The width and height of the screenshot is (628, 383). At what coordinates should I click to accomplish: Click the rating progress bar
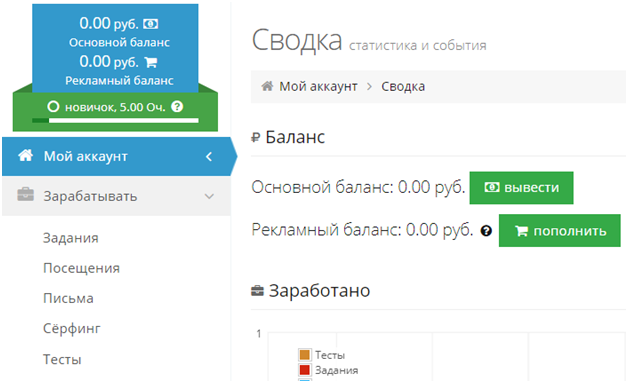pyautogui.click(x=115, y=120)
